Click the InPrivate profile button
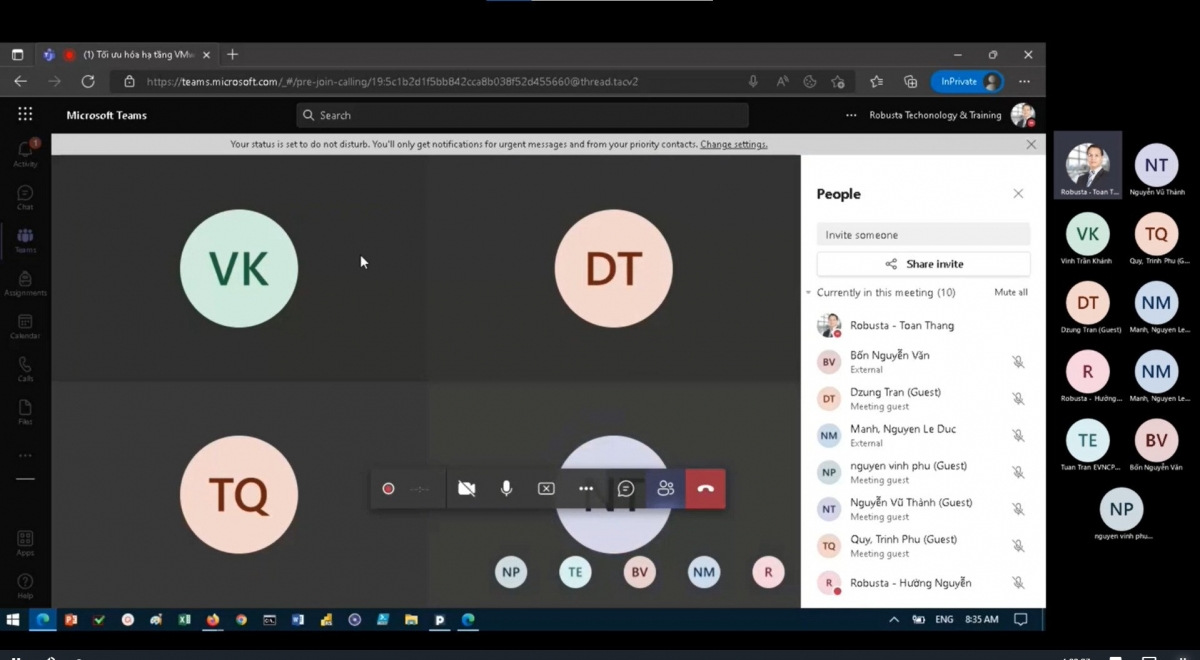Viewport: 1200px width, 660px height. click(966, 82)
